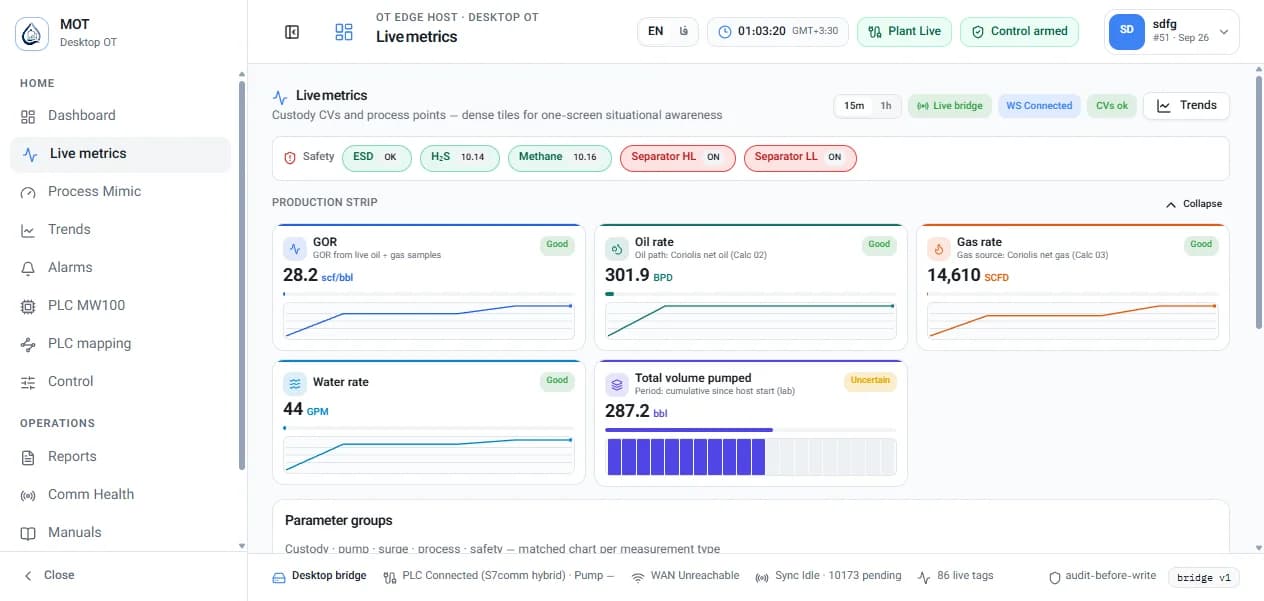Collapse the Production Strip section

(x=1194, y=204)
